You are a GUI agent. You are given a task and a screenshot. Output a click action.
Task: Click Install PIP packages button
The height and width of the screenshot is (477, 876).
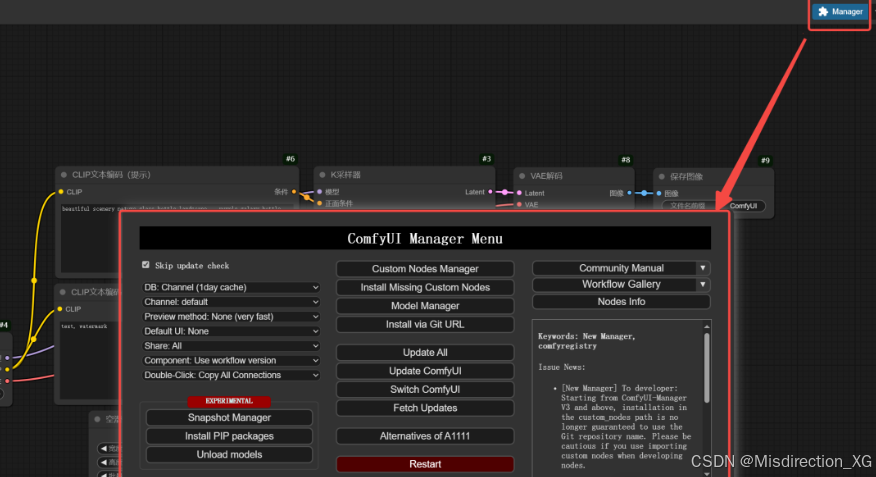(x=229, y=436)
